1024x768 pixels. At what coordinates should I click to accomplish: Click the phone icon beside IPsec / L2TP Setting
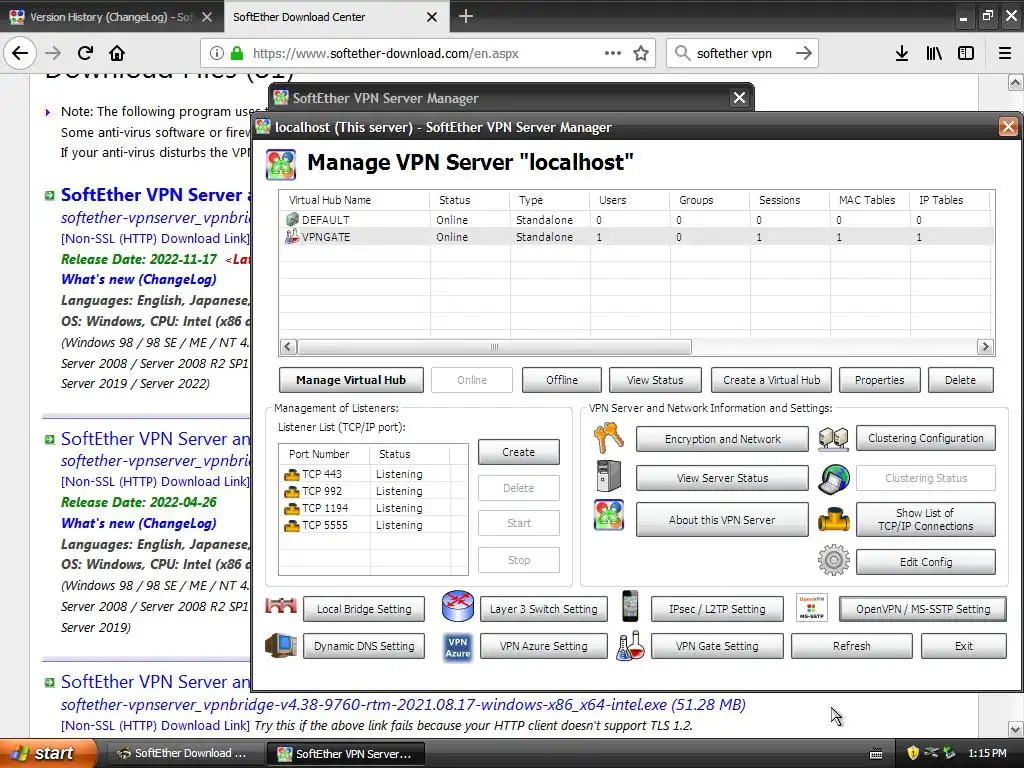[630, 606]
